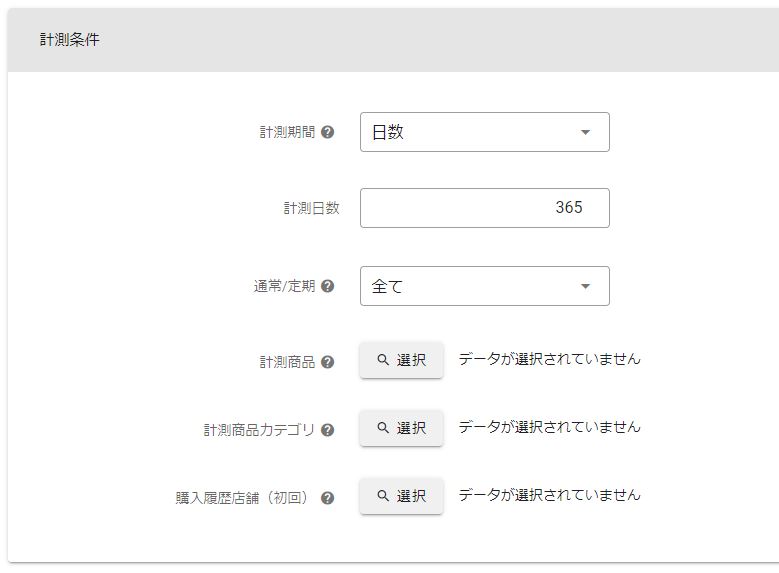Screen dimensions: 779x573
Task: Show help for 計測商品カテゴリ
Action: [x=328, y=430]
